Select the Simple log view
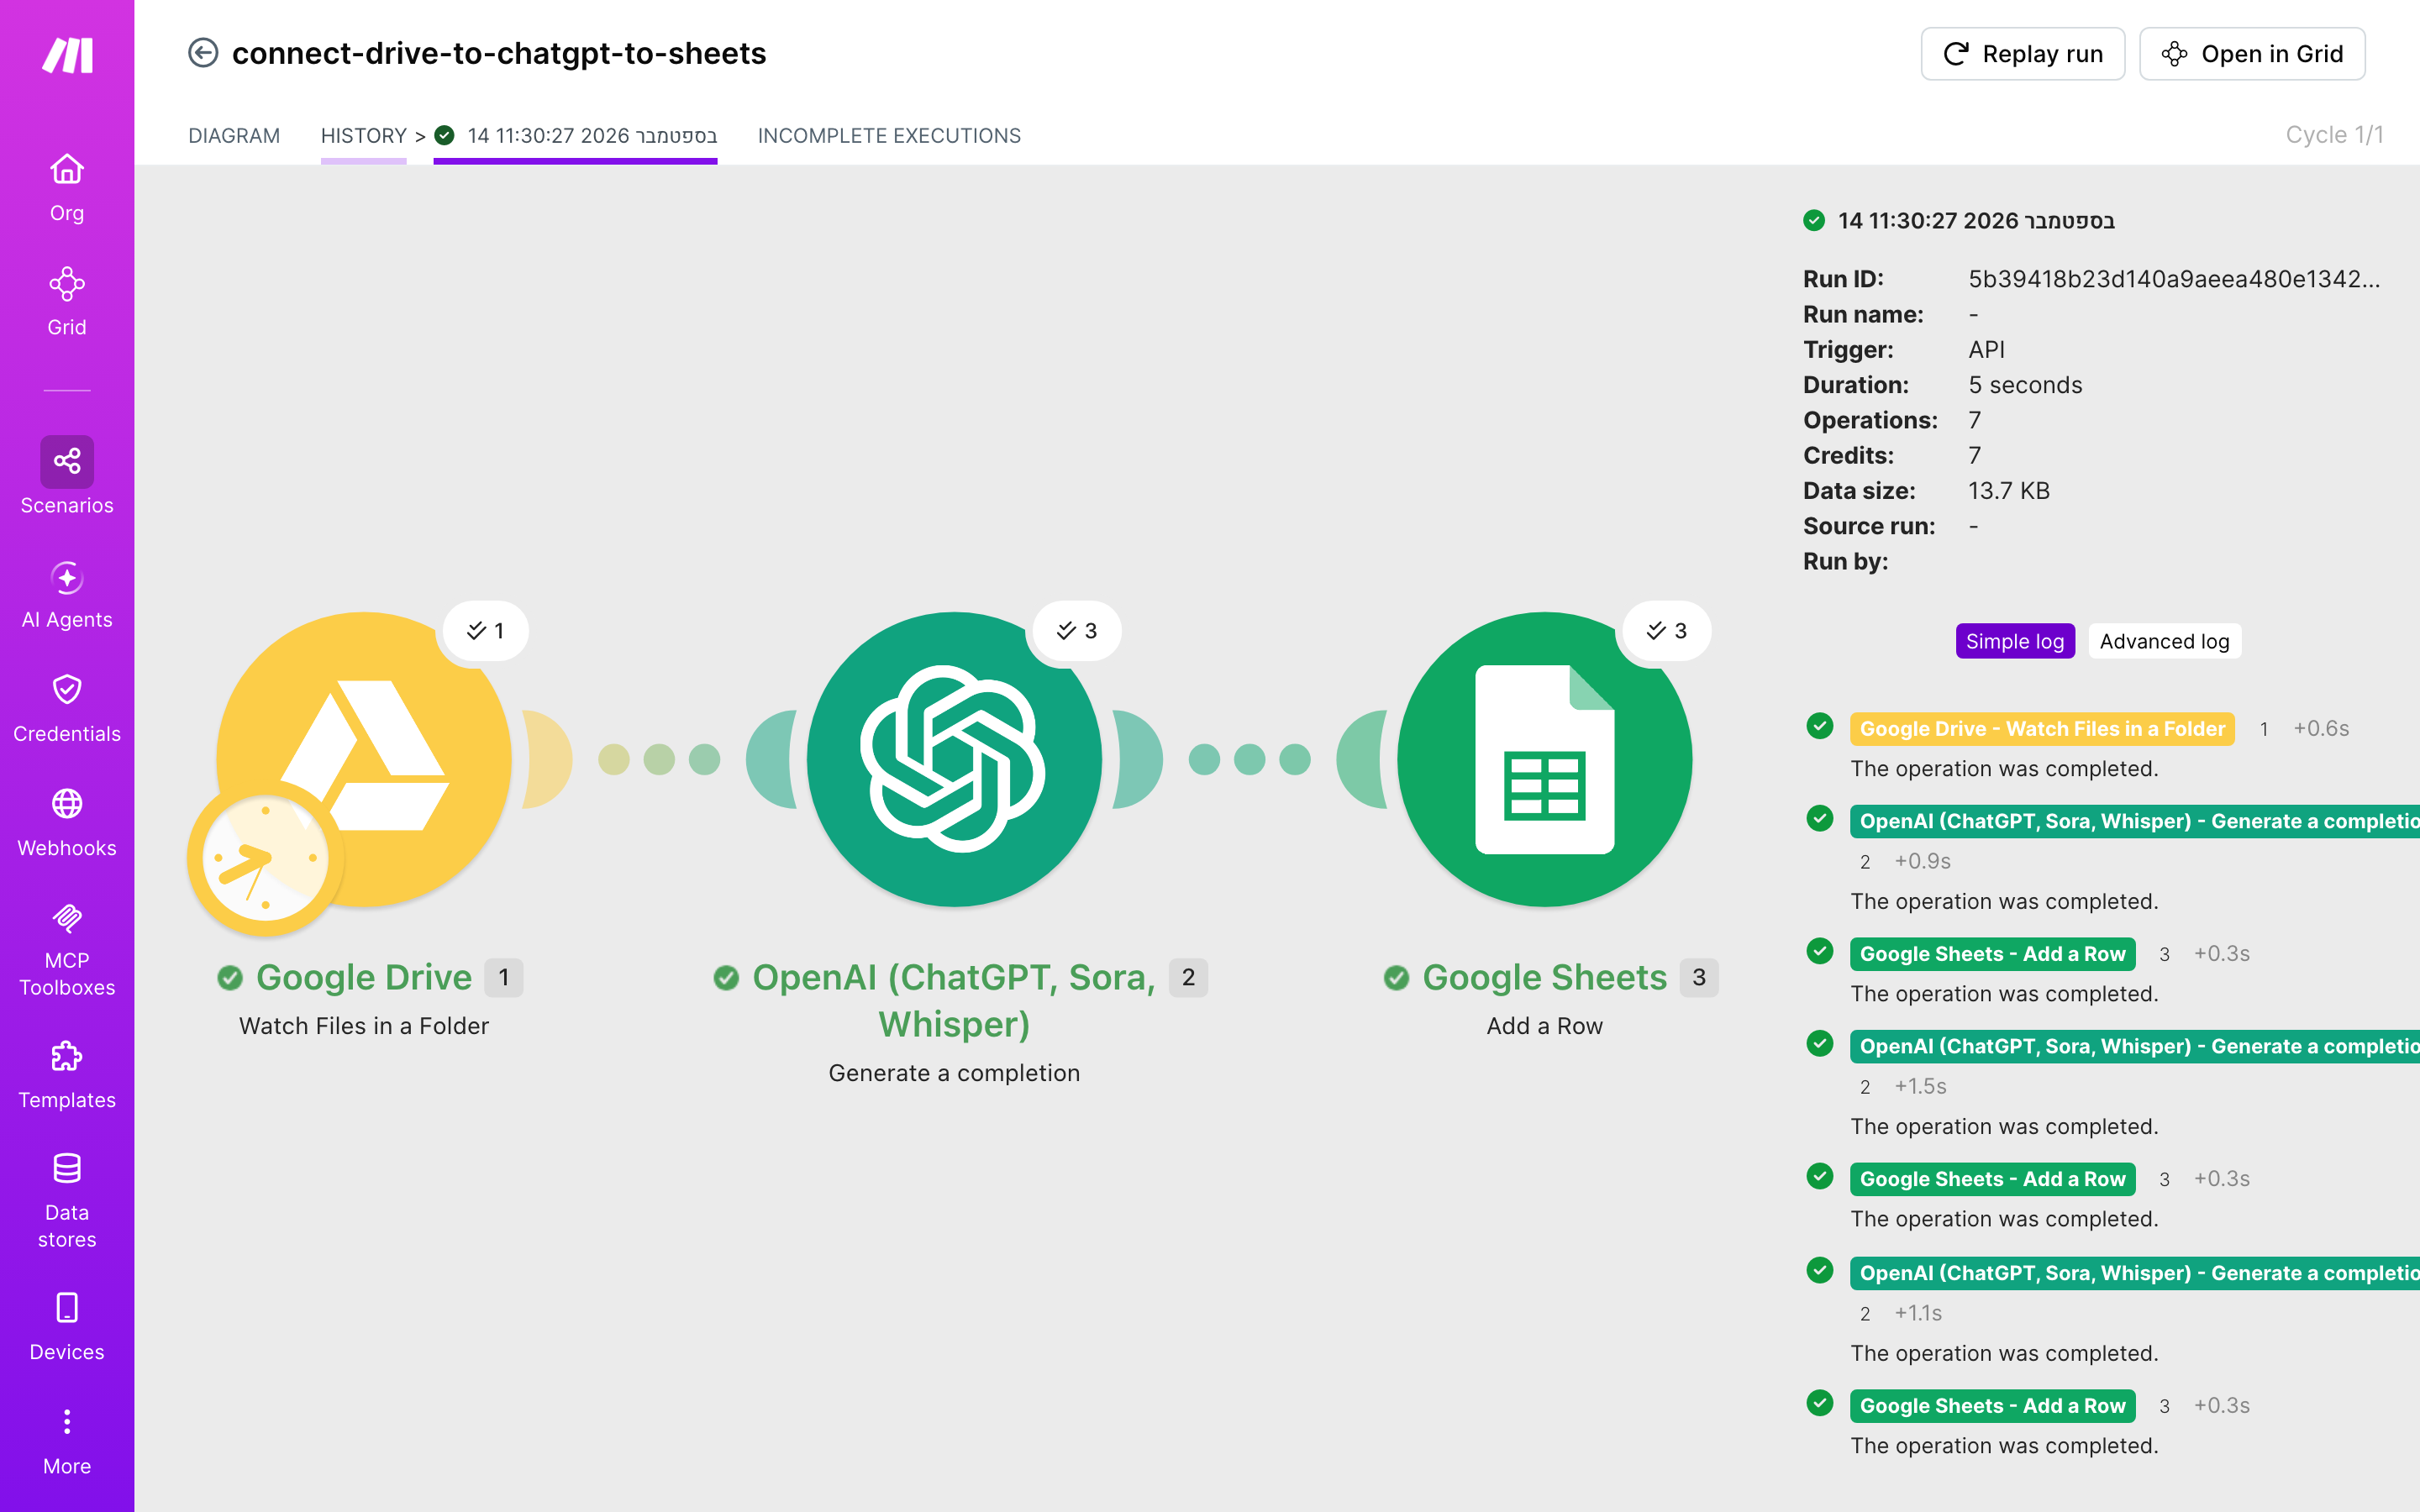Image resolution: width=2420 pixels, height=1512 pixels. coord(2015,641)
